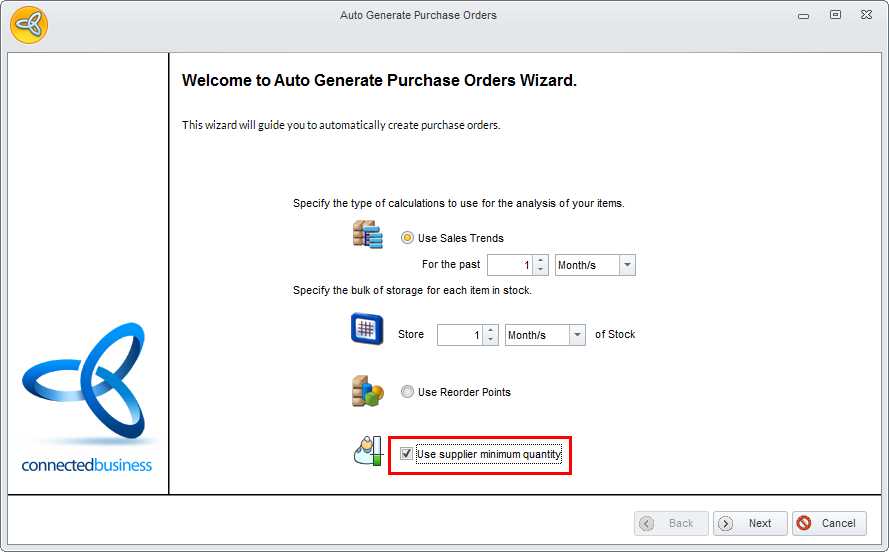Image resolution: width=889 pixels, height=552 pixels.
Task: Click inside the Store number field
Action: (x=459, y=335)
